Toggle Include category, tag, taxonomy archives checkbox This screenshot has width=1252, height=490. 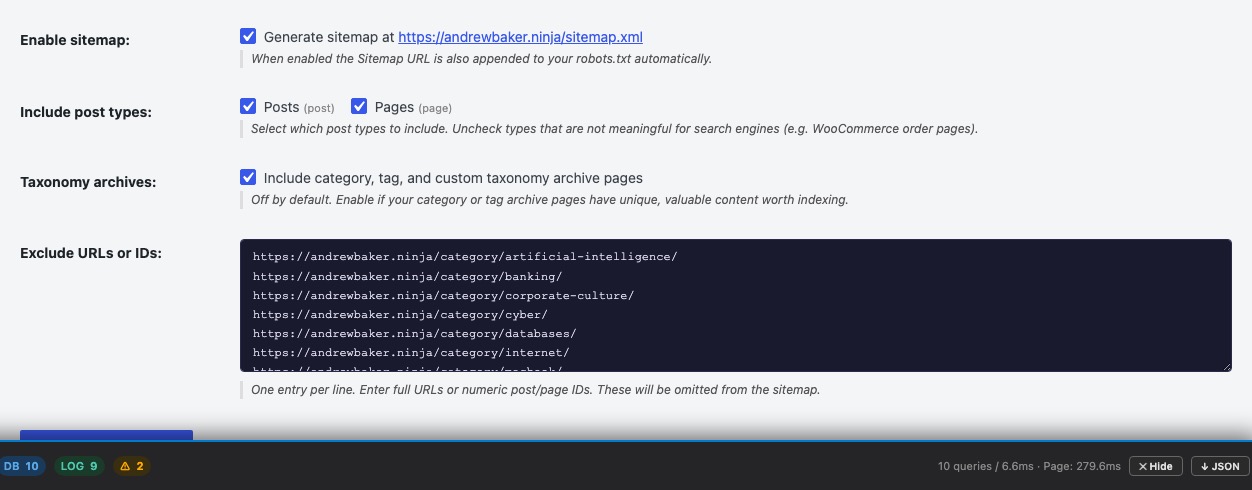(x=248, y=177)
